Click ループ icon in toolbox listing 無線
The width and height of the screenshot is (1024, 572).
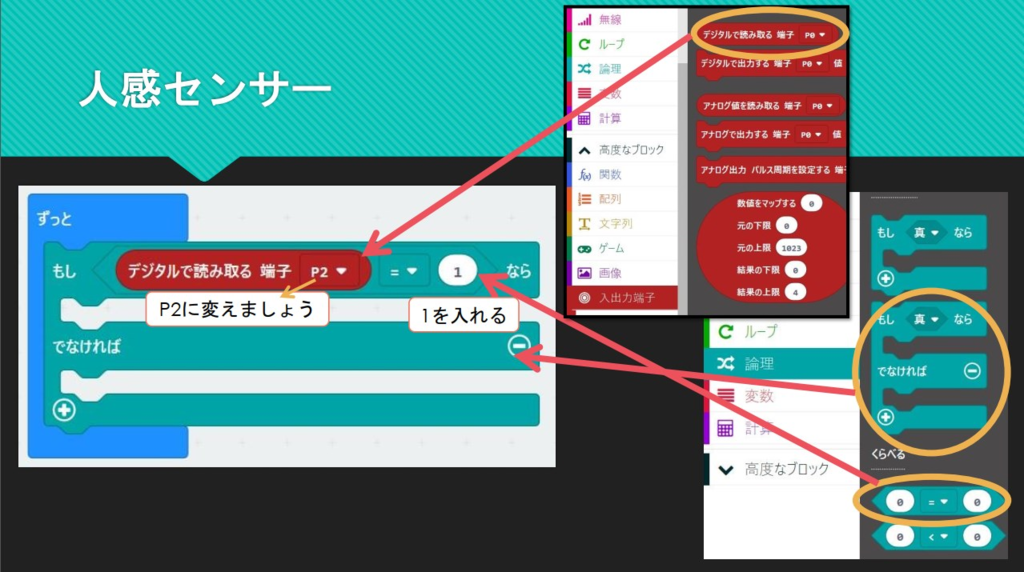(x=584, y=44)
